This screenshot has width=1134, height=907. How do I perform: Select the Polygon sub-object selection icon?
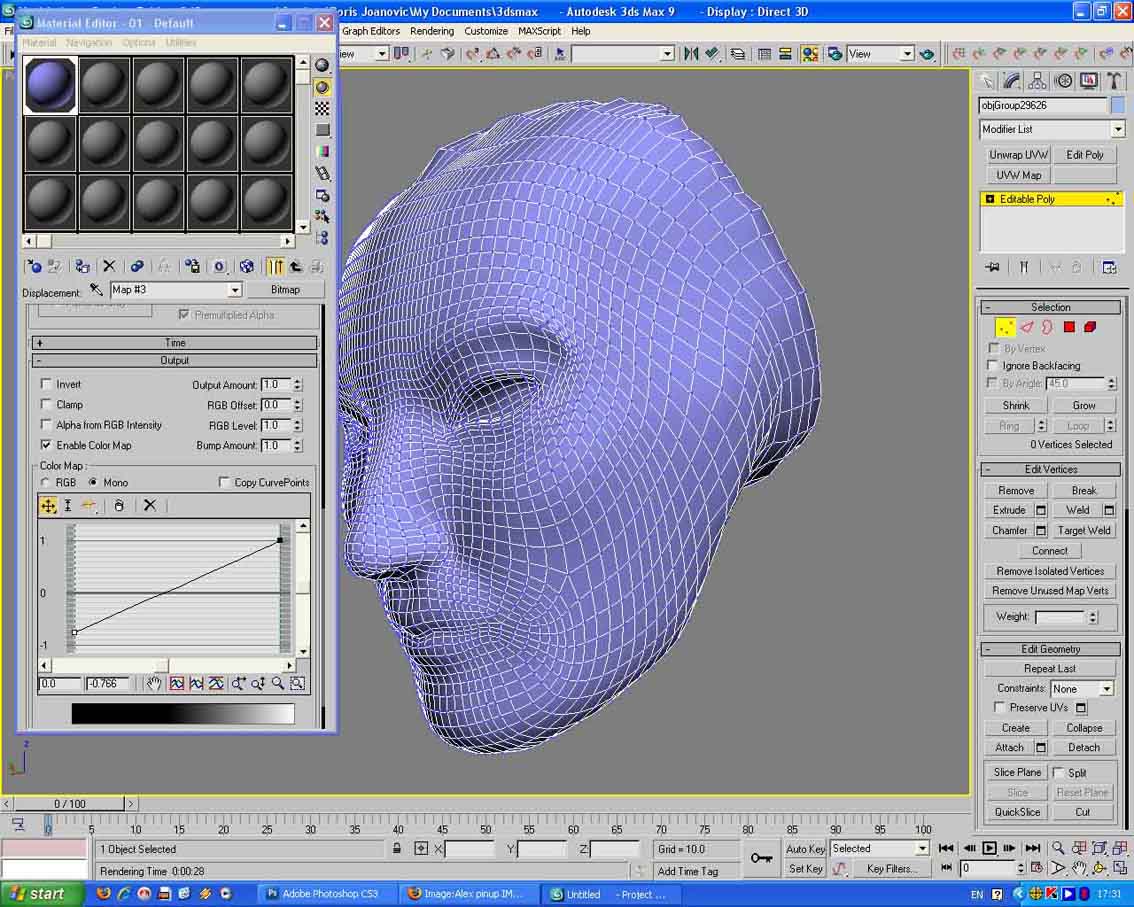[x=1069, y=328]
